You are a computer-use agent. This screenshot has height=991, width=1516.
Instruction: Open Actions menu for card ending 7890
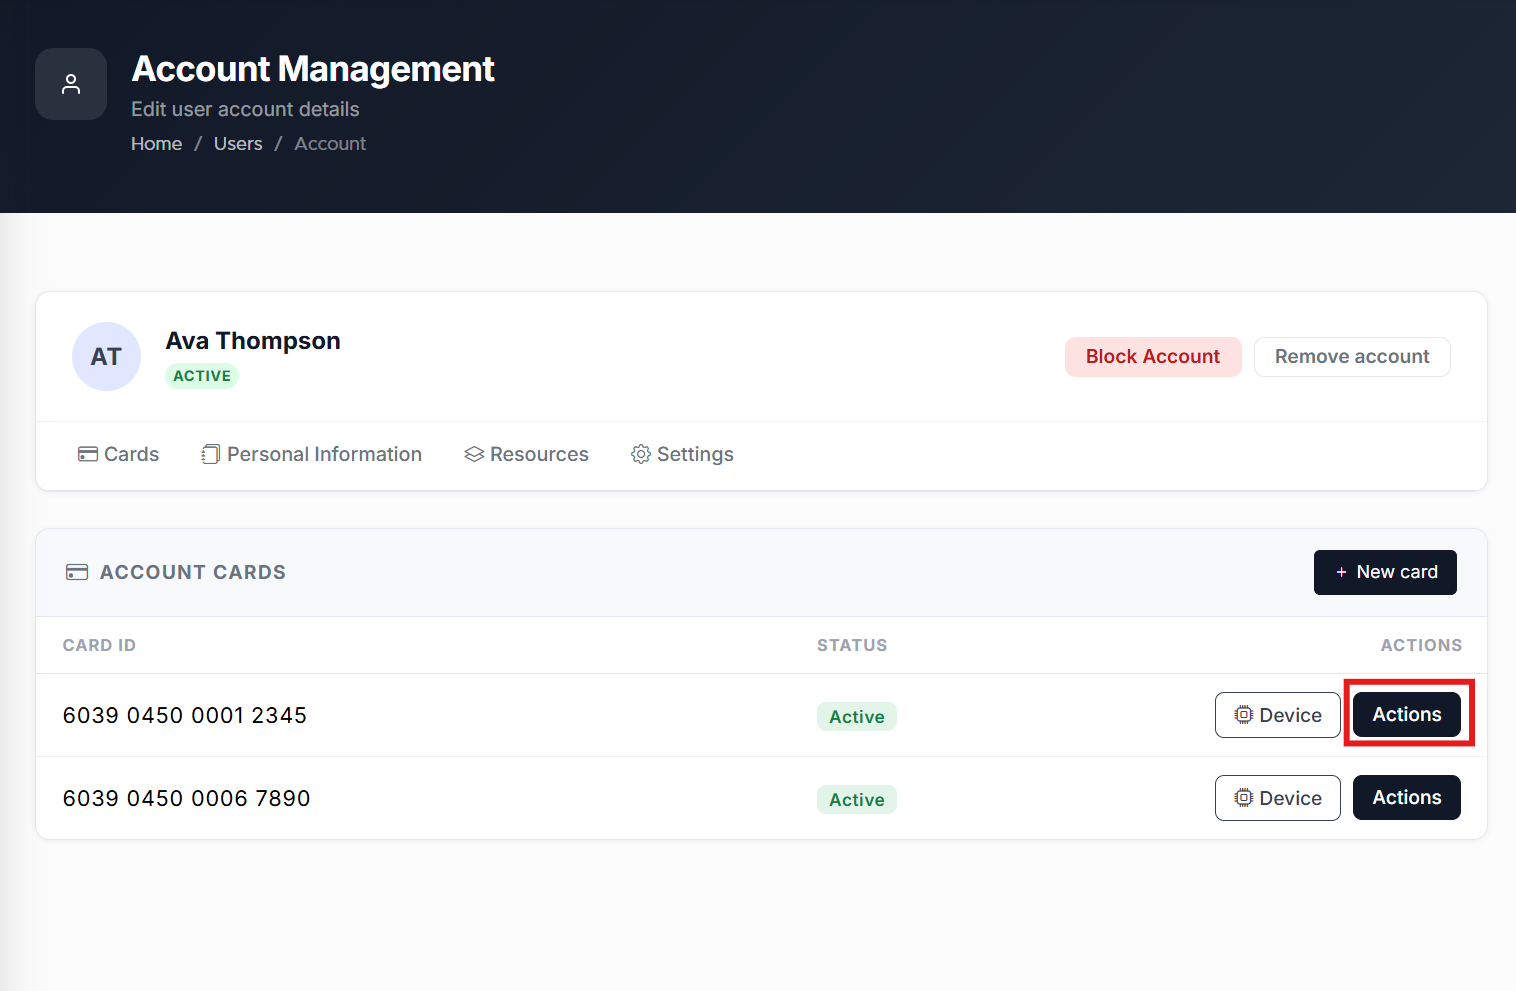coord(1406,797)
